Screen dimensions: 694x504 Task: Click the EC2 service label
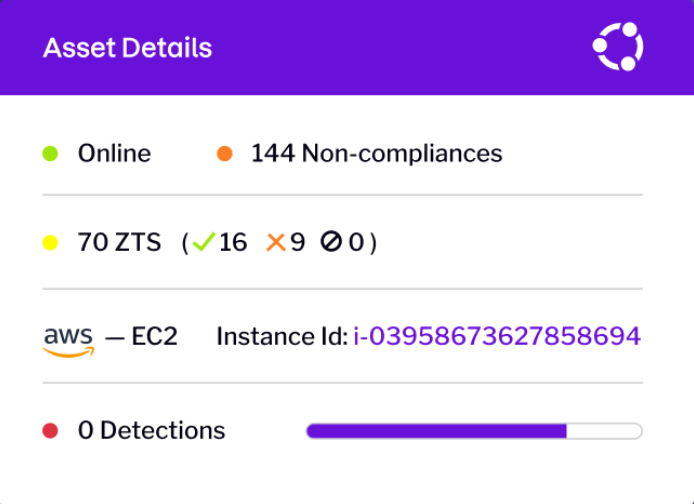coord(154,336)
